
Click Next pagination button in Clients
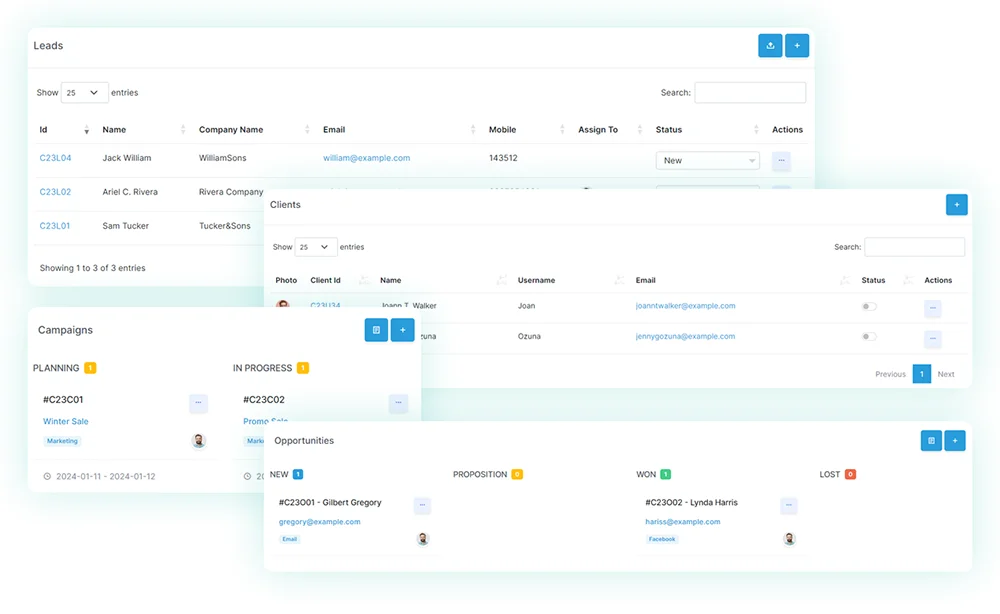coord(946,374)
